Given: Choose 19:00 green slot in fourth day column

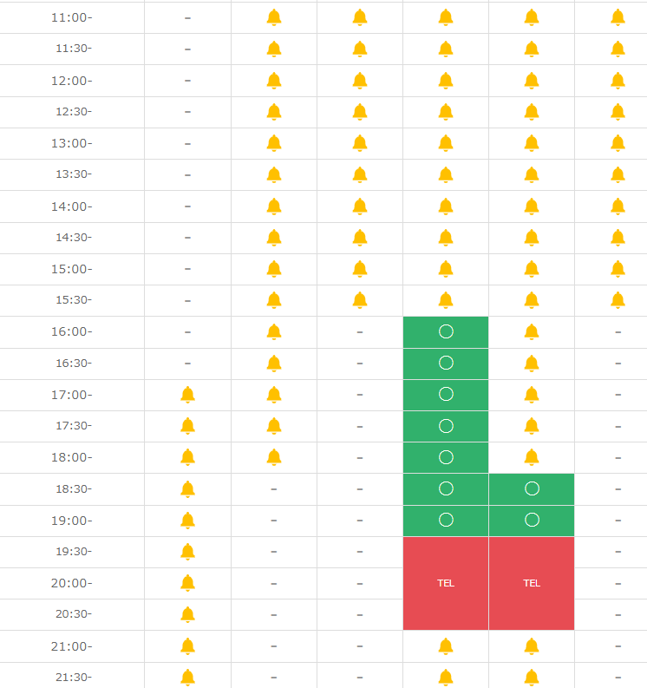Looking at the screenshot, I should click(x=446, y=520).
